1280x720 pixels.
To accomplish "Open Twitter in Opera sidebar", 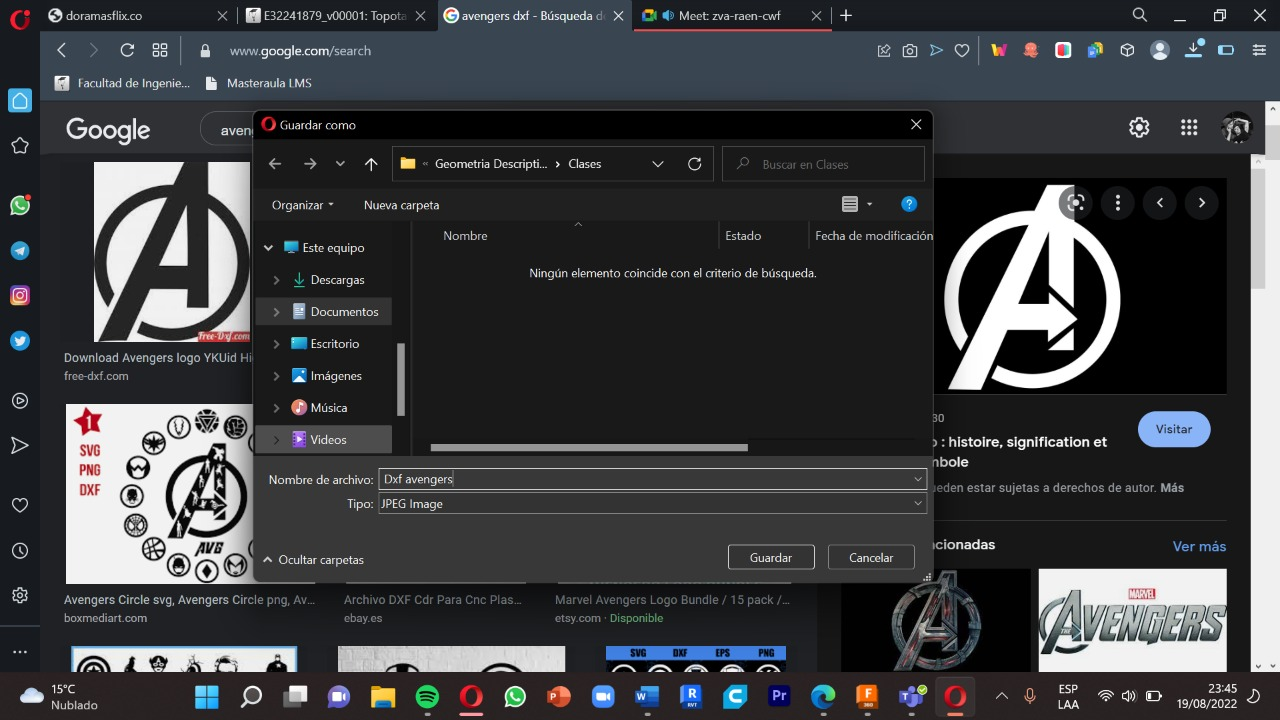I will point(20,340).
